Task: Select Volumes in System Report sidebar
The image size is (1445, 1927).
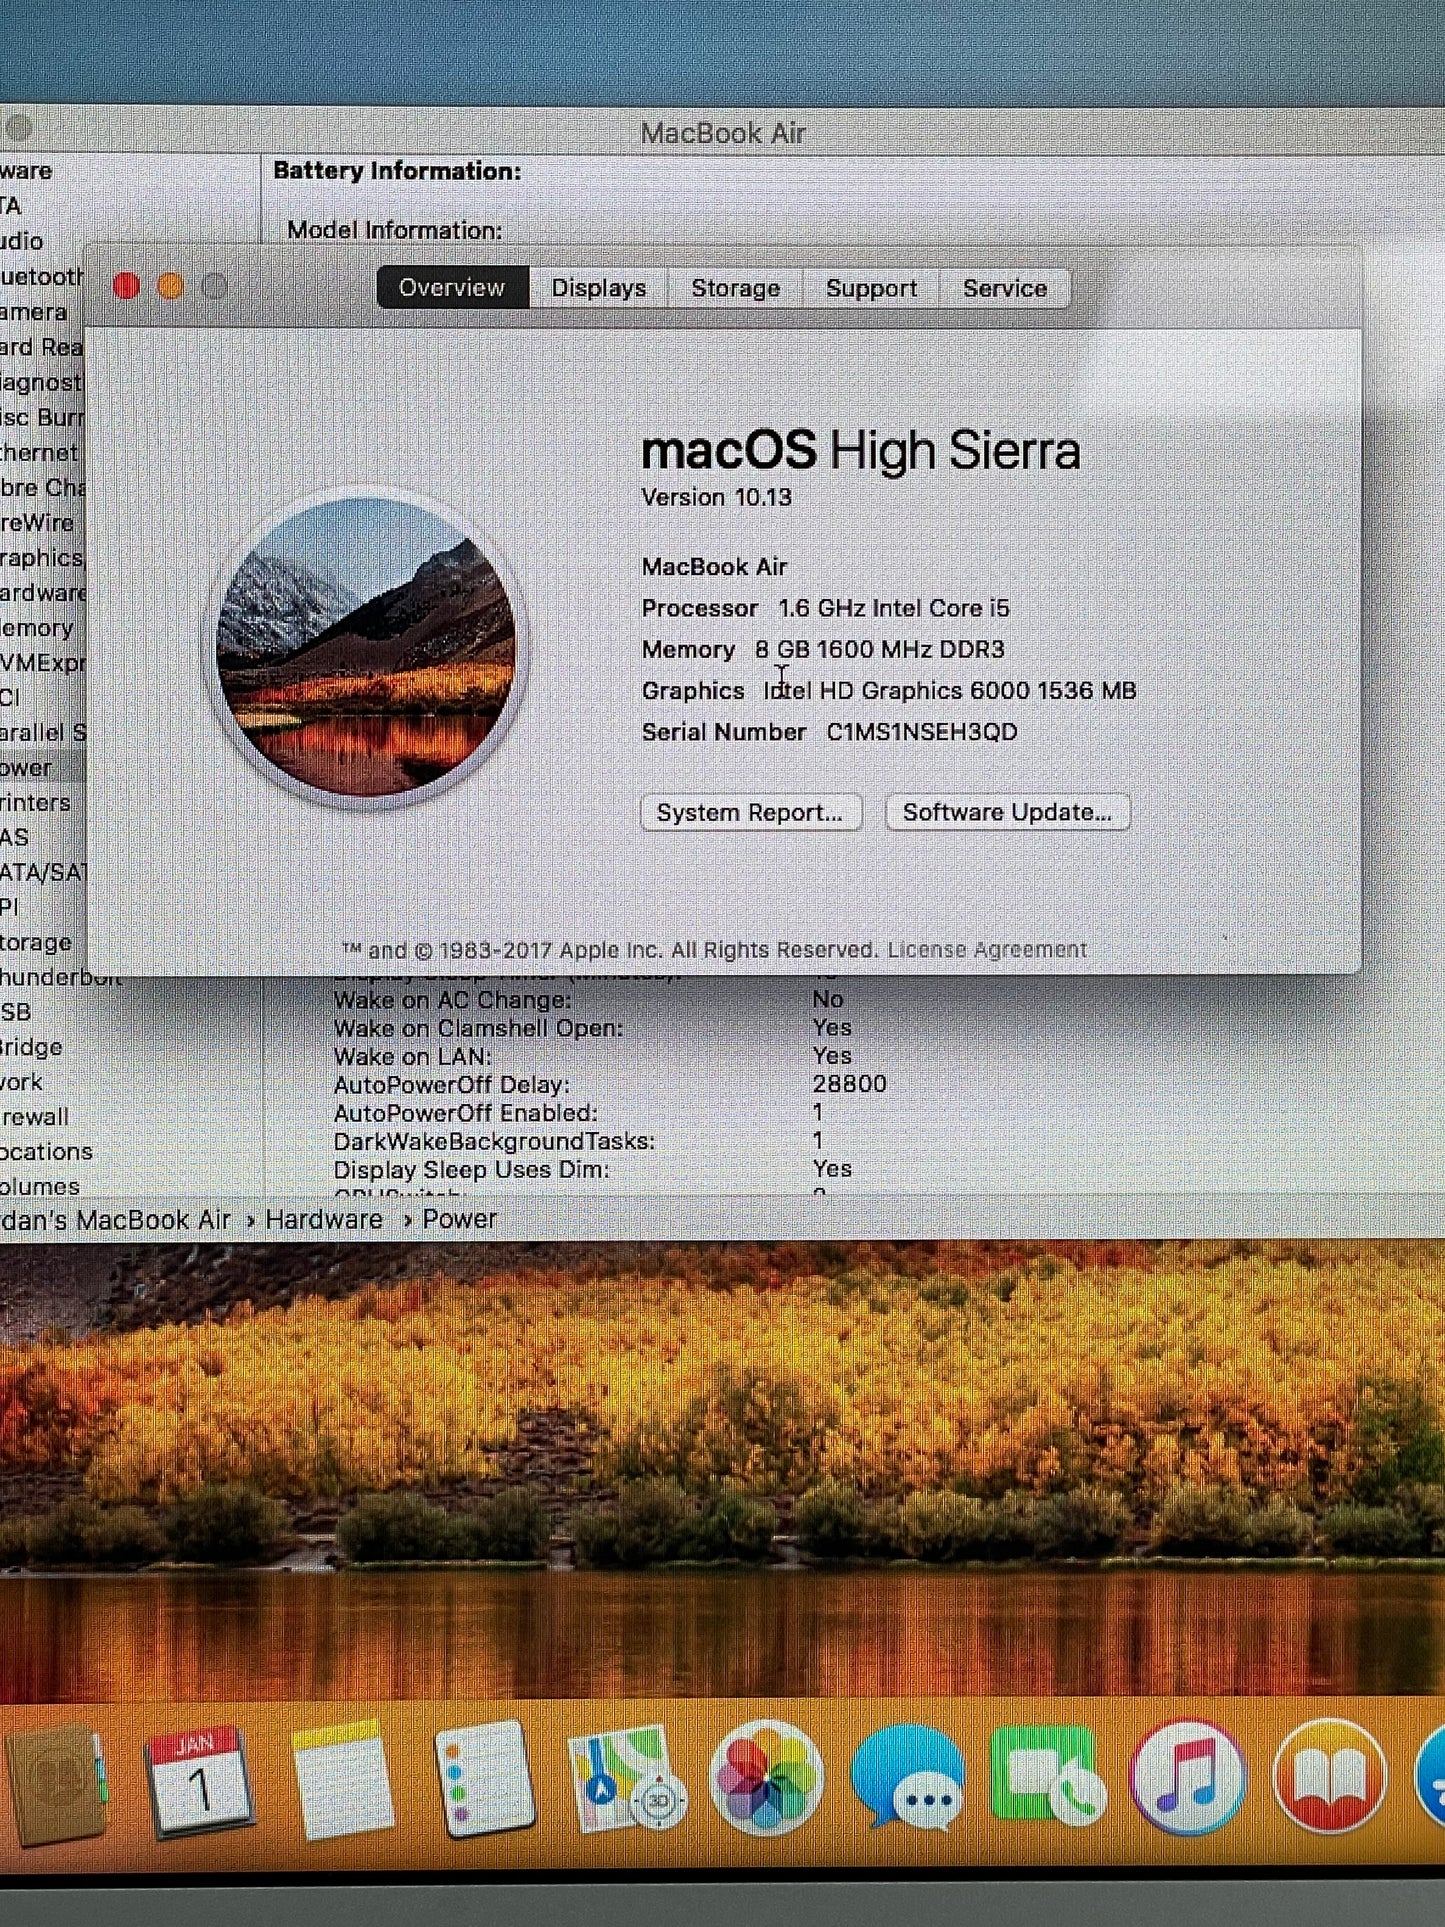Action: pyautogui.click(x=40, y=1186)
